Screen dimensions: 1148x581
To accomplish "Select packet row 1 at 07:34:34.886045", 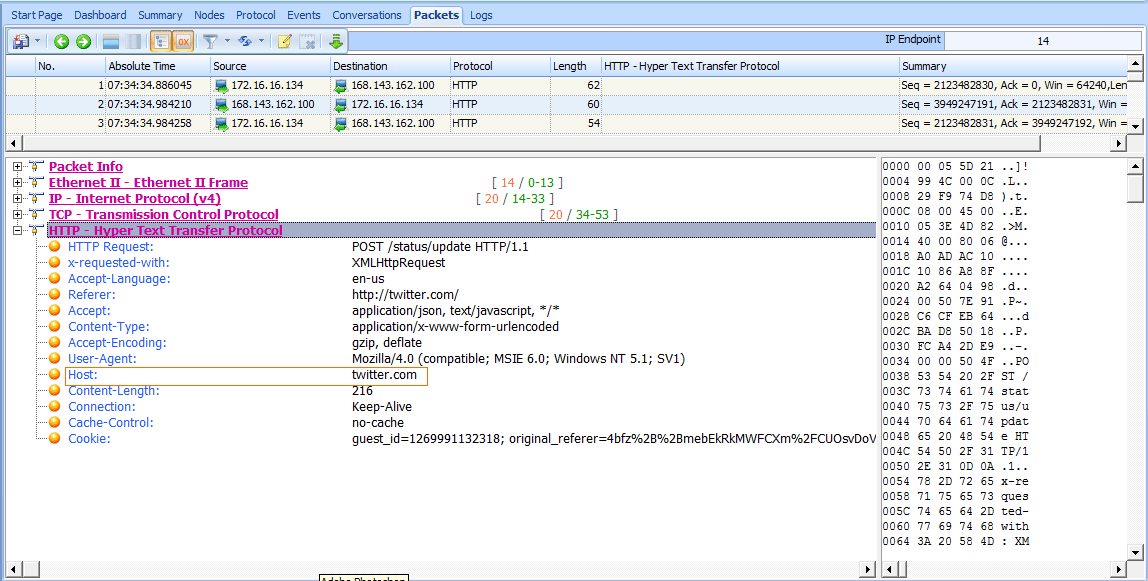I will coord(566,86).
